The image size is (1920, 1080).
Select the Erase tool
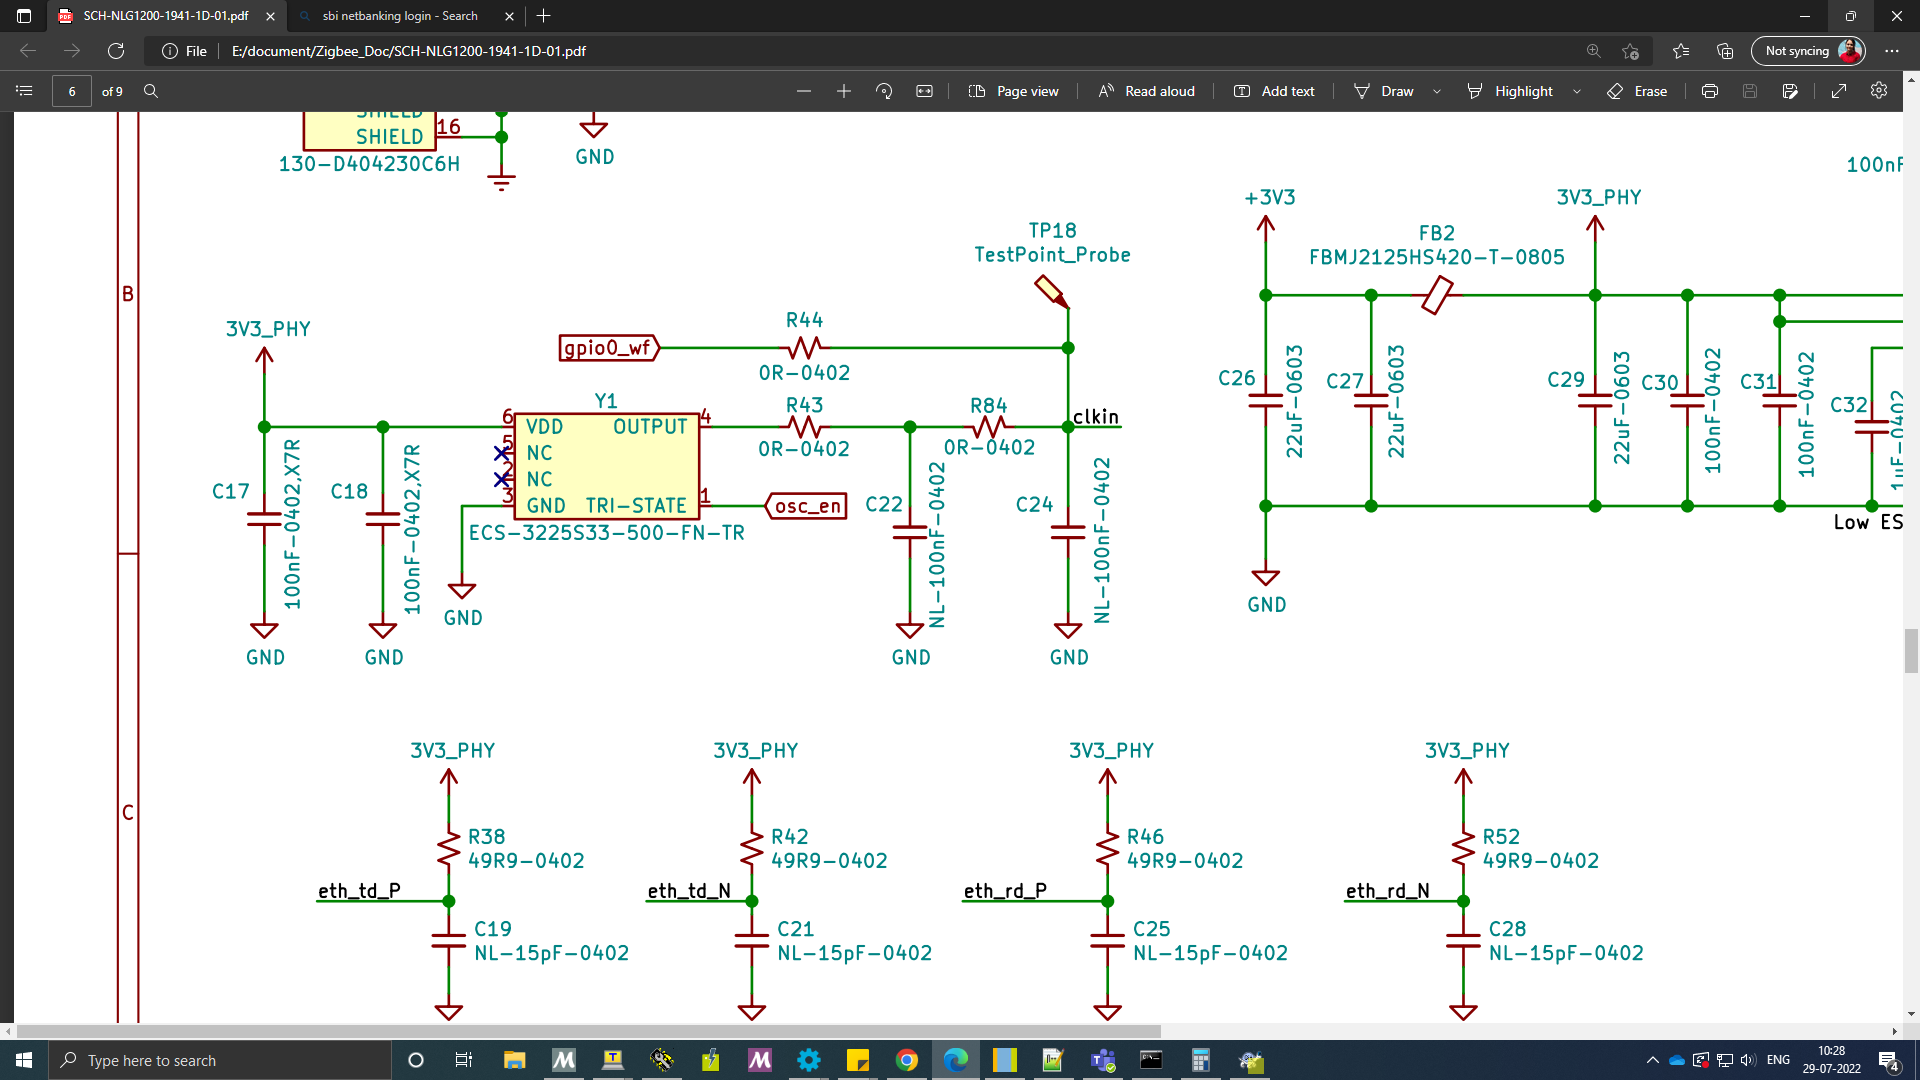(1637, 91)
